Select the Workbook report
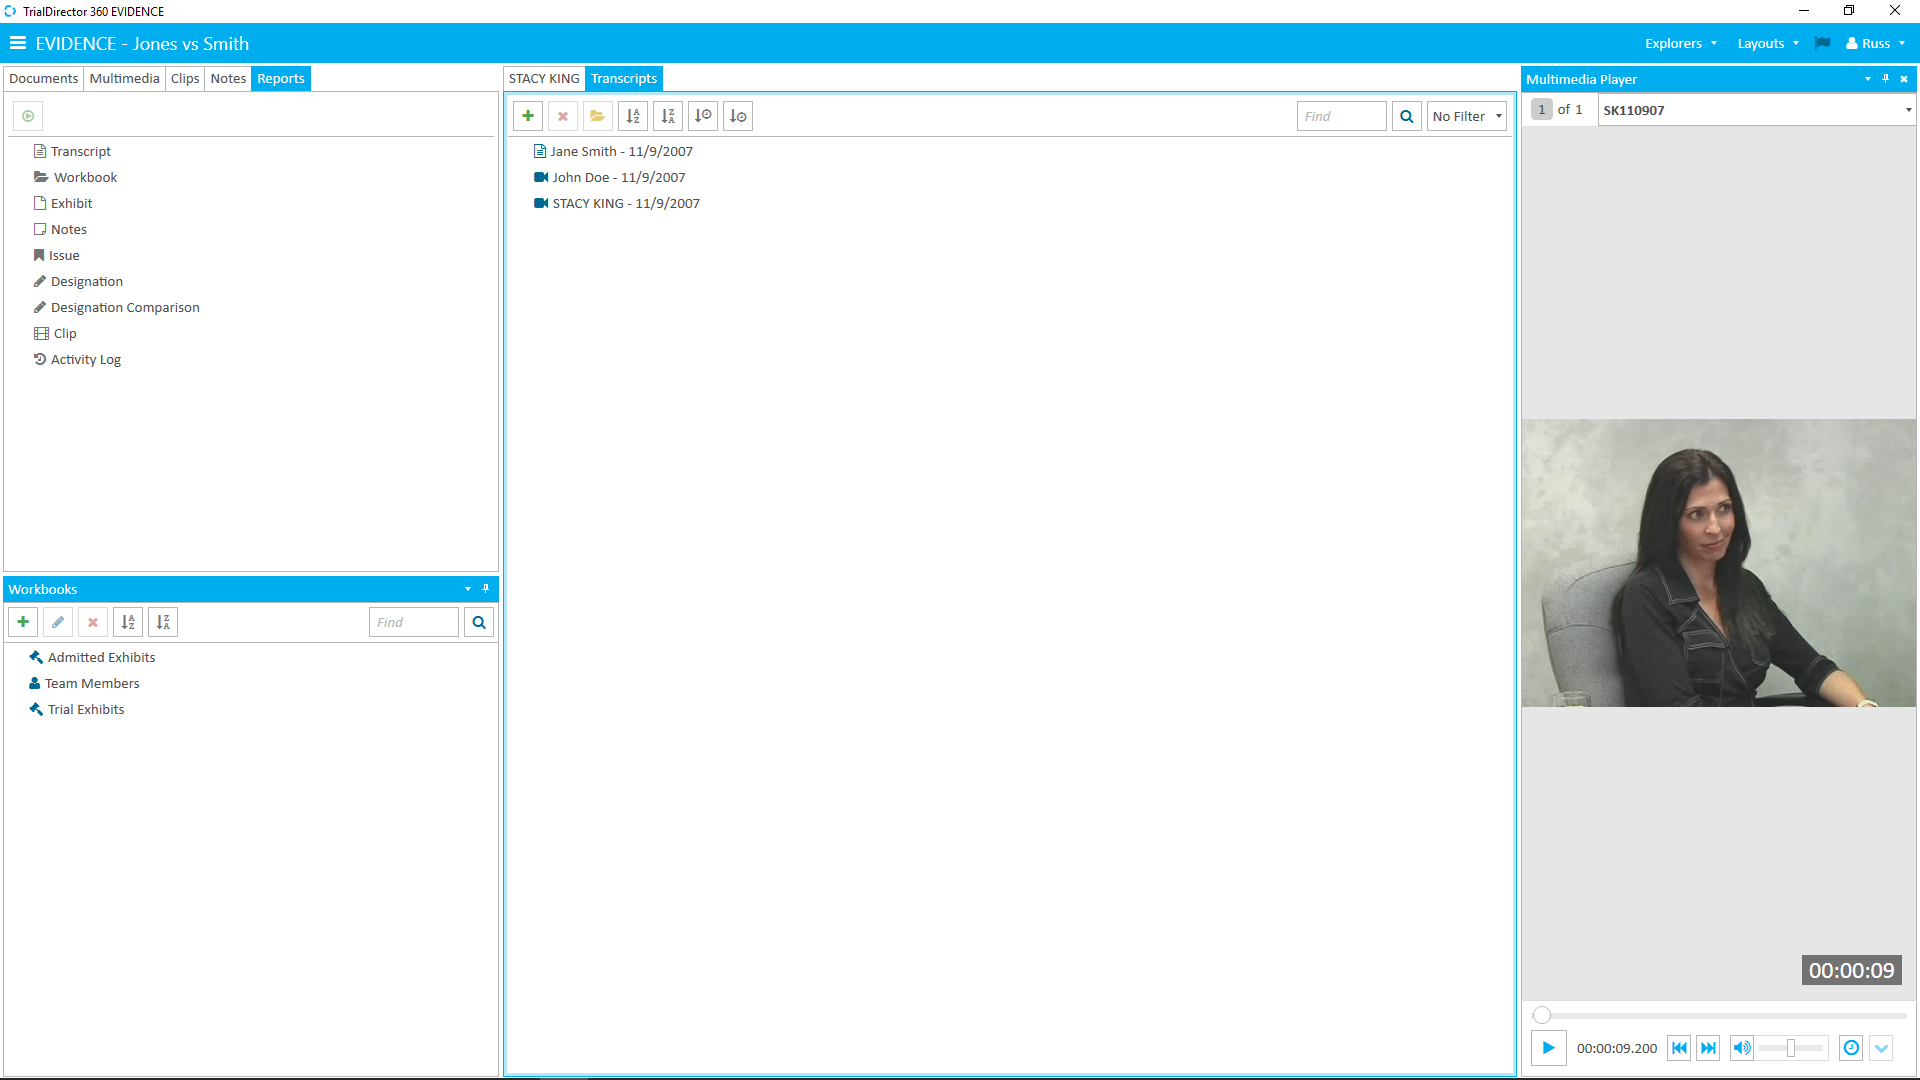 [75, 177]
